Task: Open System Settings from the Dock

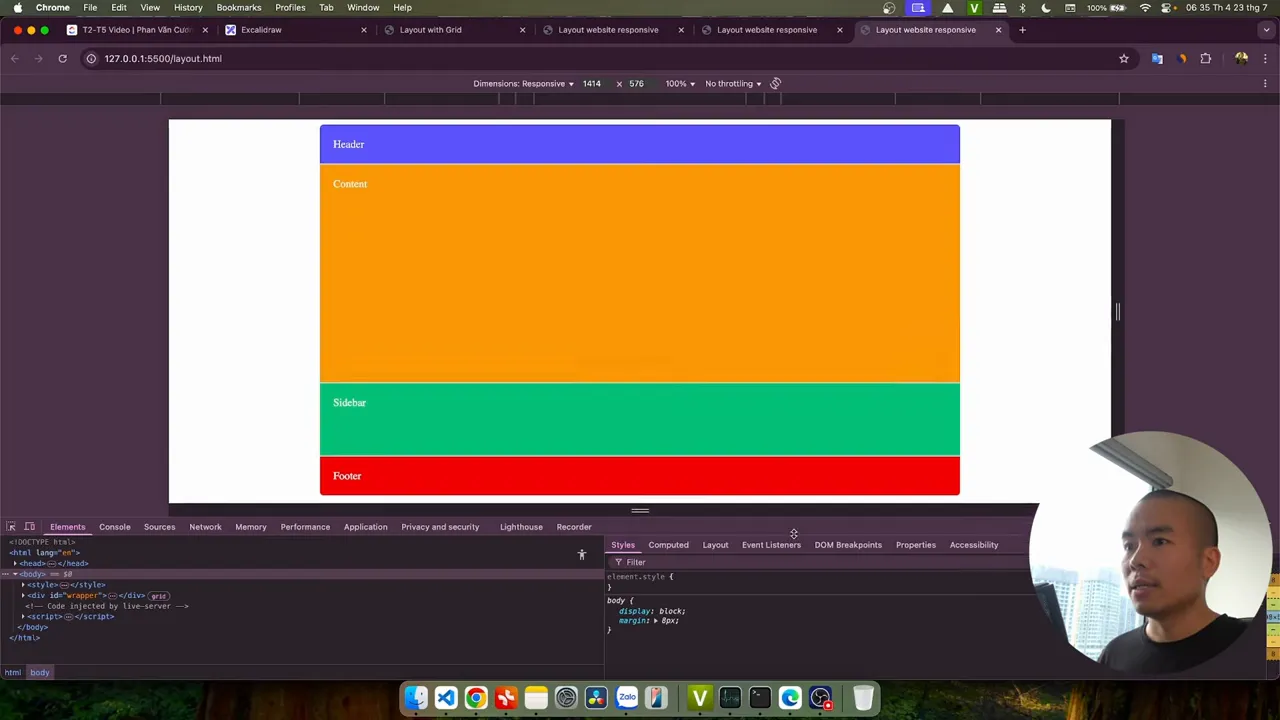Action: click(566, 697)
